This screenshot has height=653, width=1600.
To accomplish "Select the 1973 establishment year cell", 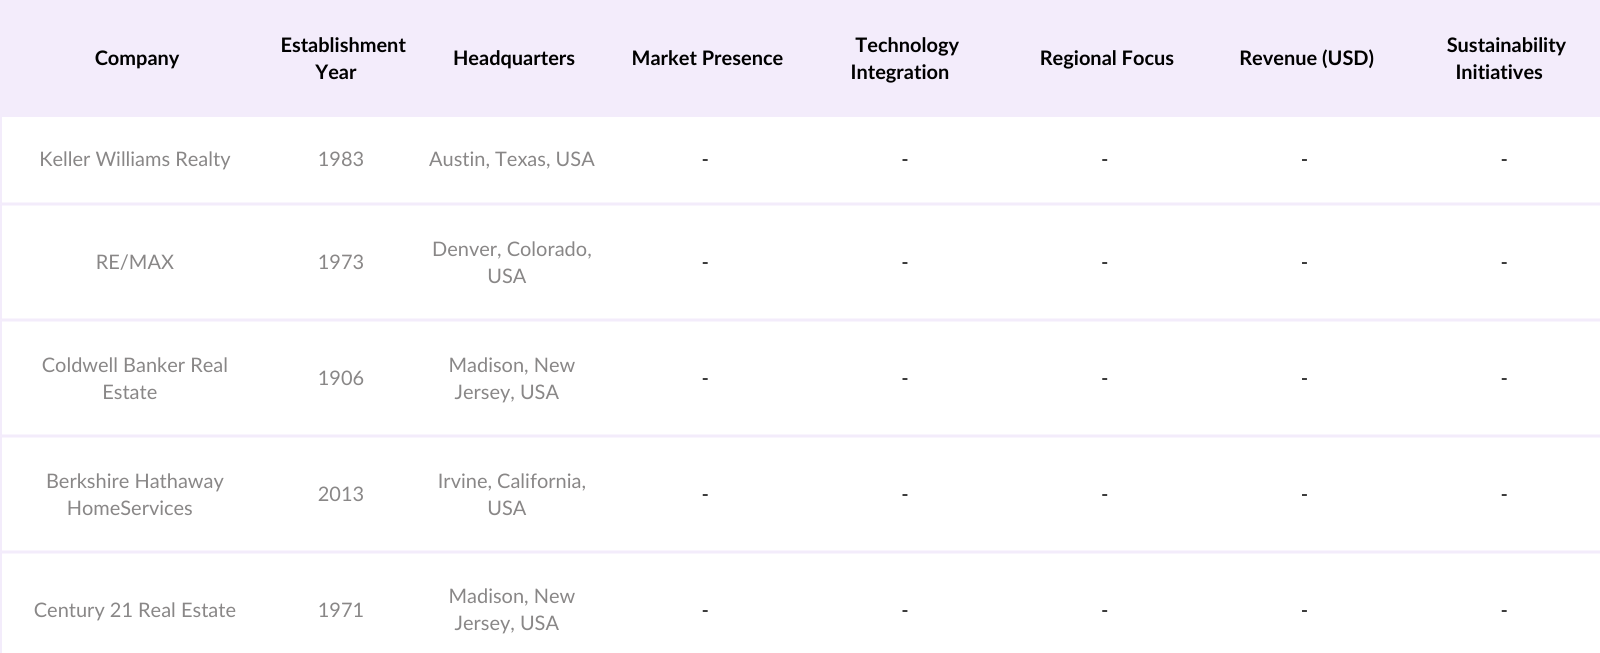I will click(x=341, y=262).
